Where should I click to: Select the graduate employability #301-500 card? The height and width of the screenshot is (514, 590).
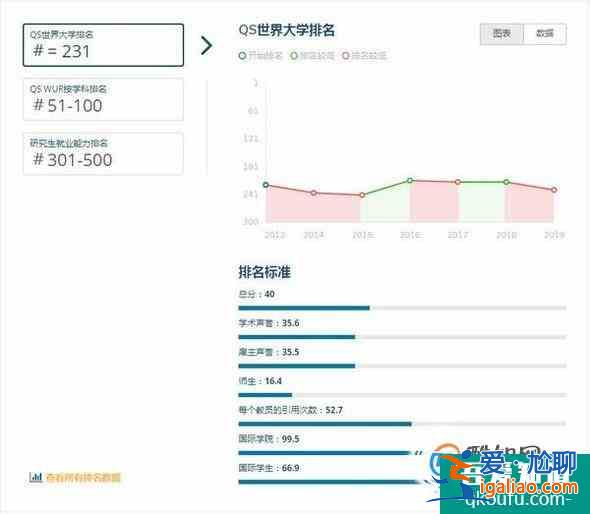coord(103,154)
